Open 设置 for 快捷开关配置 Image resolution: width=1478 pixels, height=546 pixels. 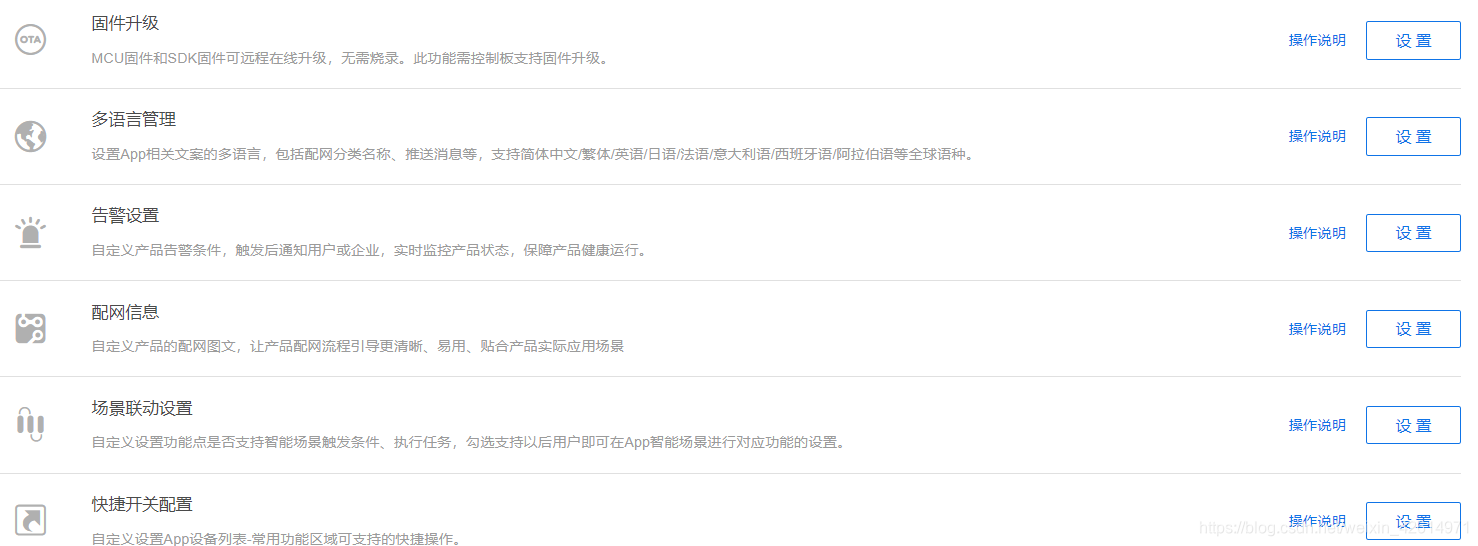pyautogui.click(x=1413, y=521)
